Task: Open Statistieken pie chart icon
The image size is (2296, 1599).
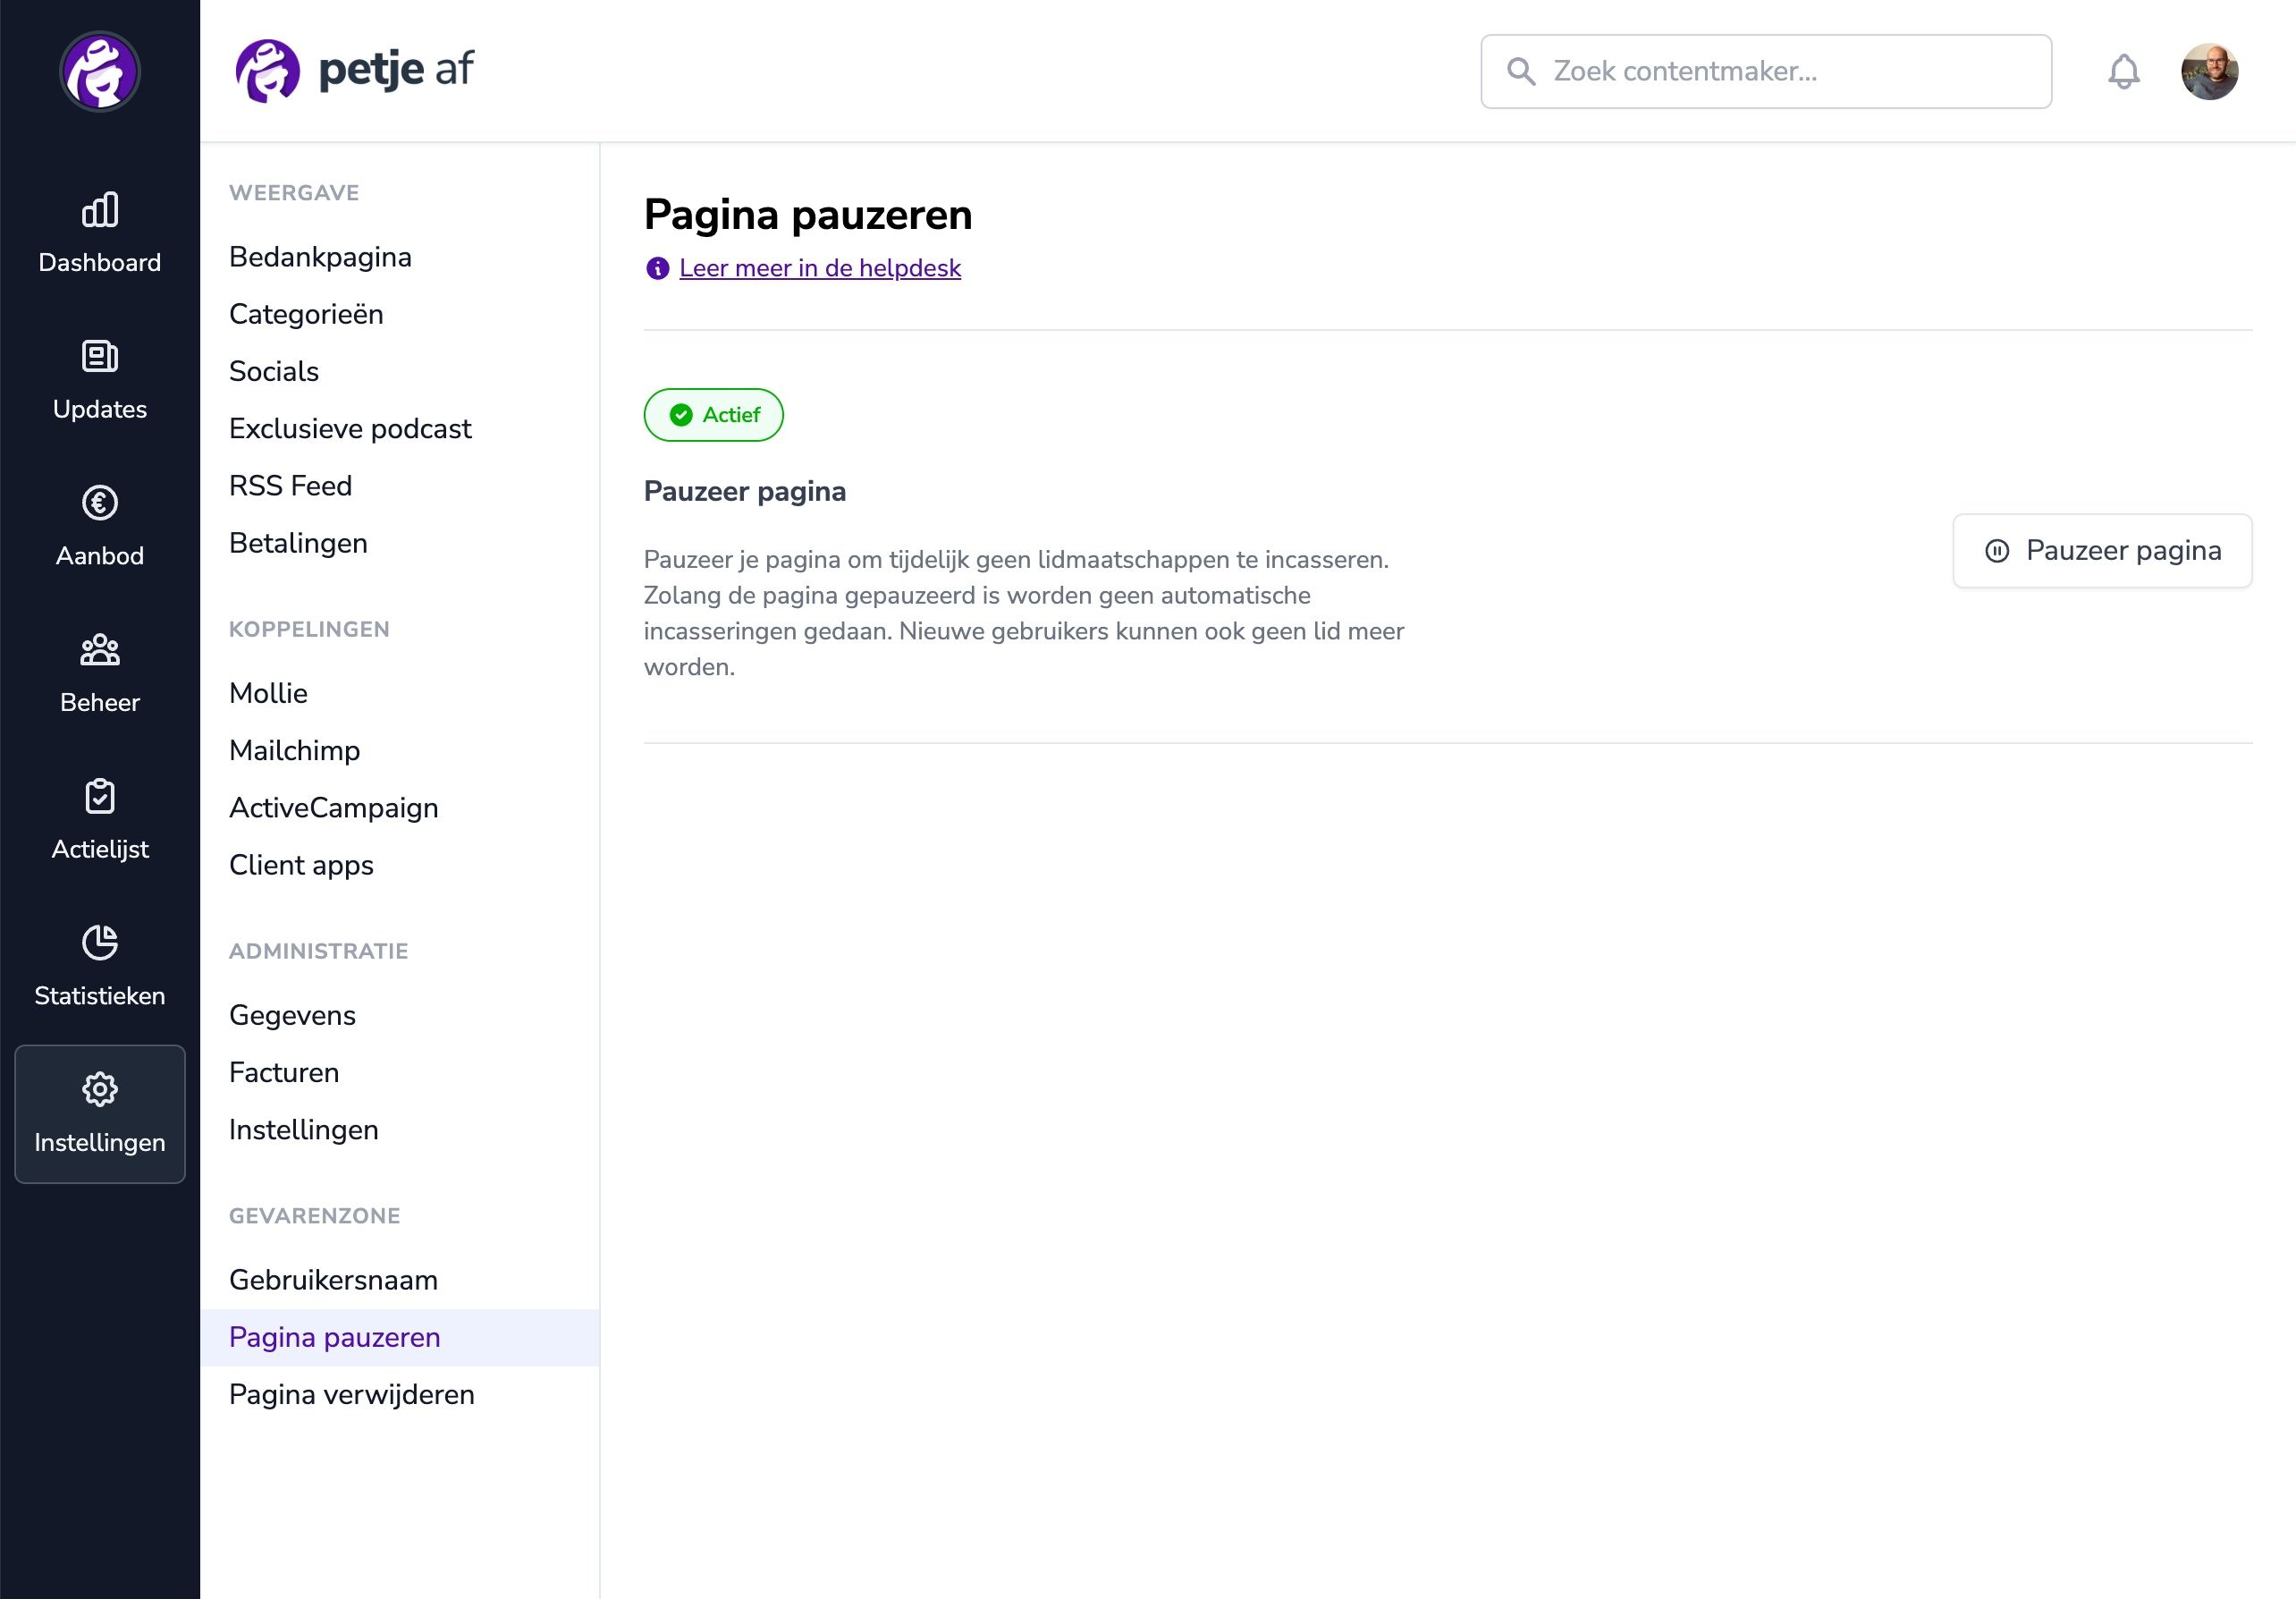Action: (x=100, y=943)
